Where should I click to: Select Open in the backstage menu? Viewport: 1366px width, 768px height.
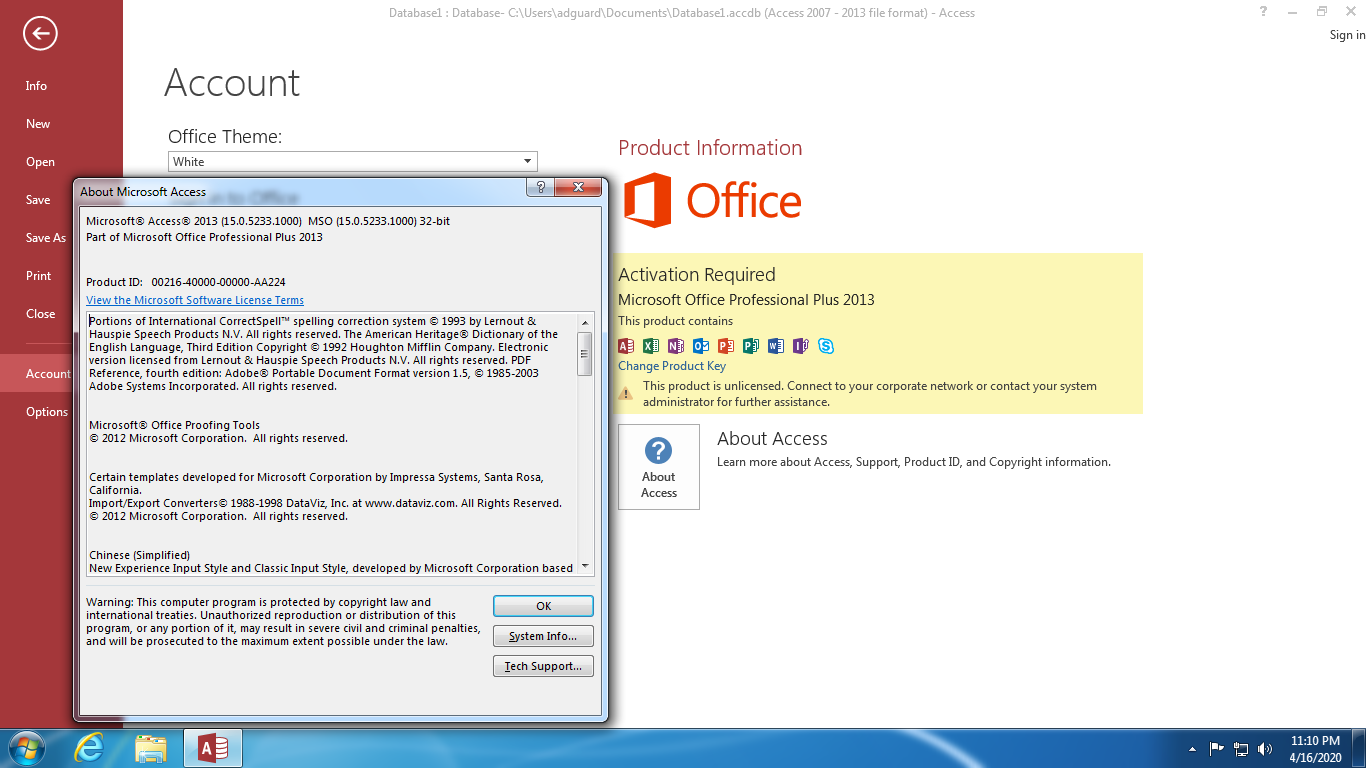tap(40, 162)
